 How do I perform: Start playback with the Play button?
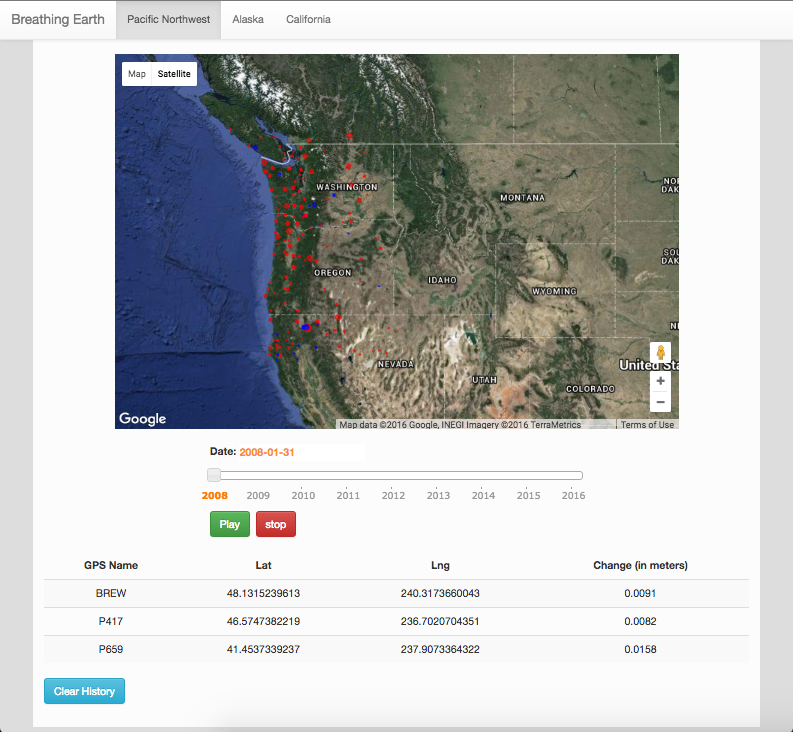(230, 524)
